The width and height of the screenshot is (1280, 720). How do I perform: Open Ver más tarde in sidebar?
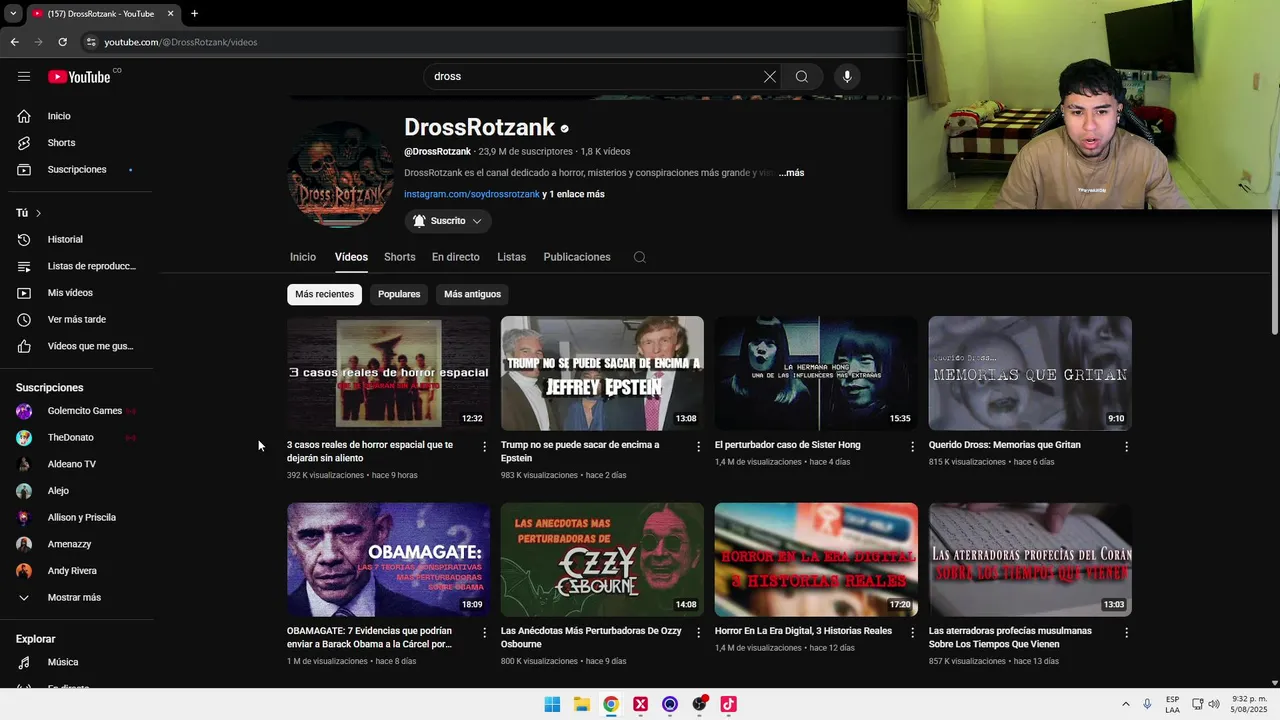coord(78,319)
